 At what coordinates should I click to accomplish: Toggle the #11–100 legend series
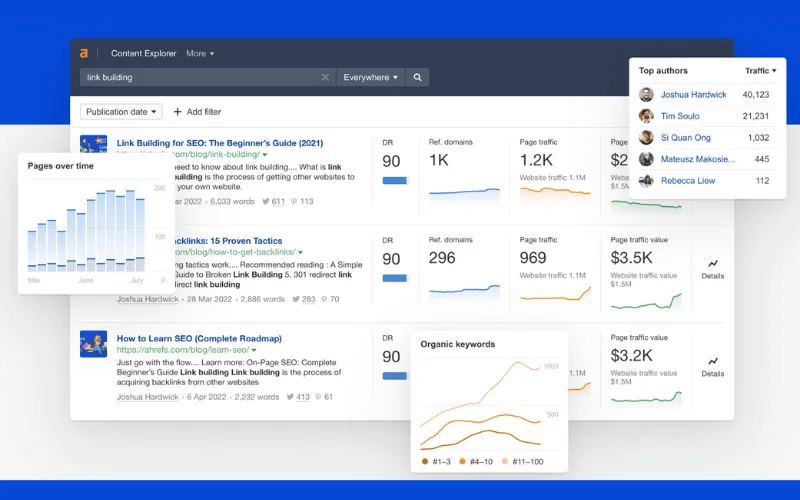[x=522, y=462]
